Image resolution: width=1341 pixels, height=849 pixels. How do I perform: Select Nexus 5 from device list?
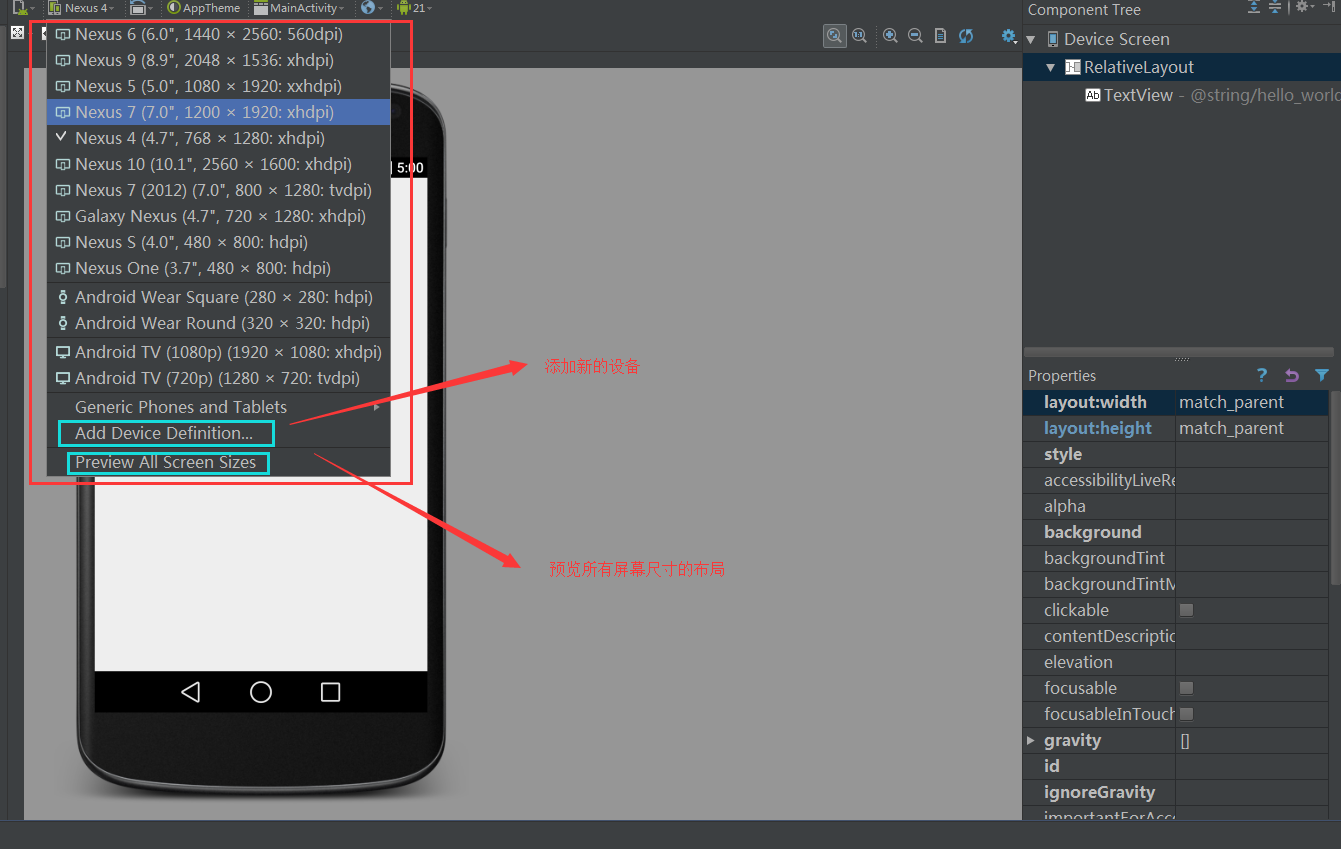(218, 86)
